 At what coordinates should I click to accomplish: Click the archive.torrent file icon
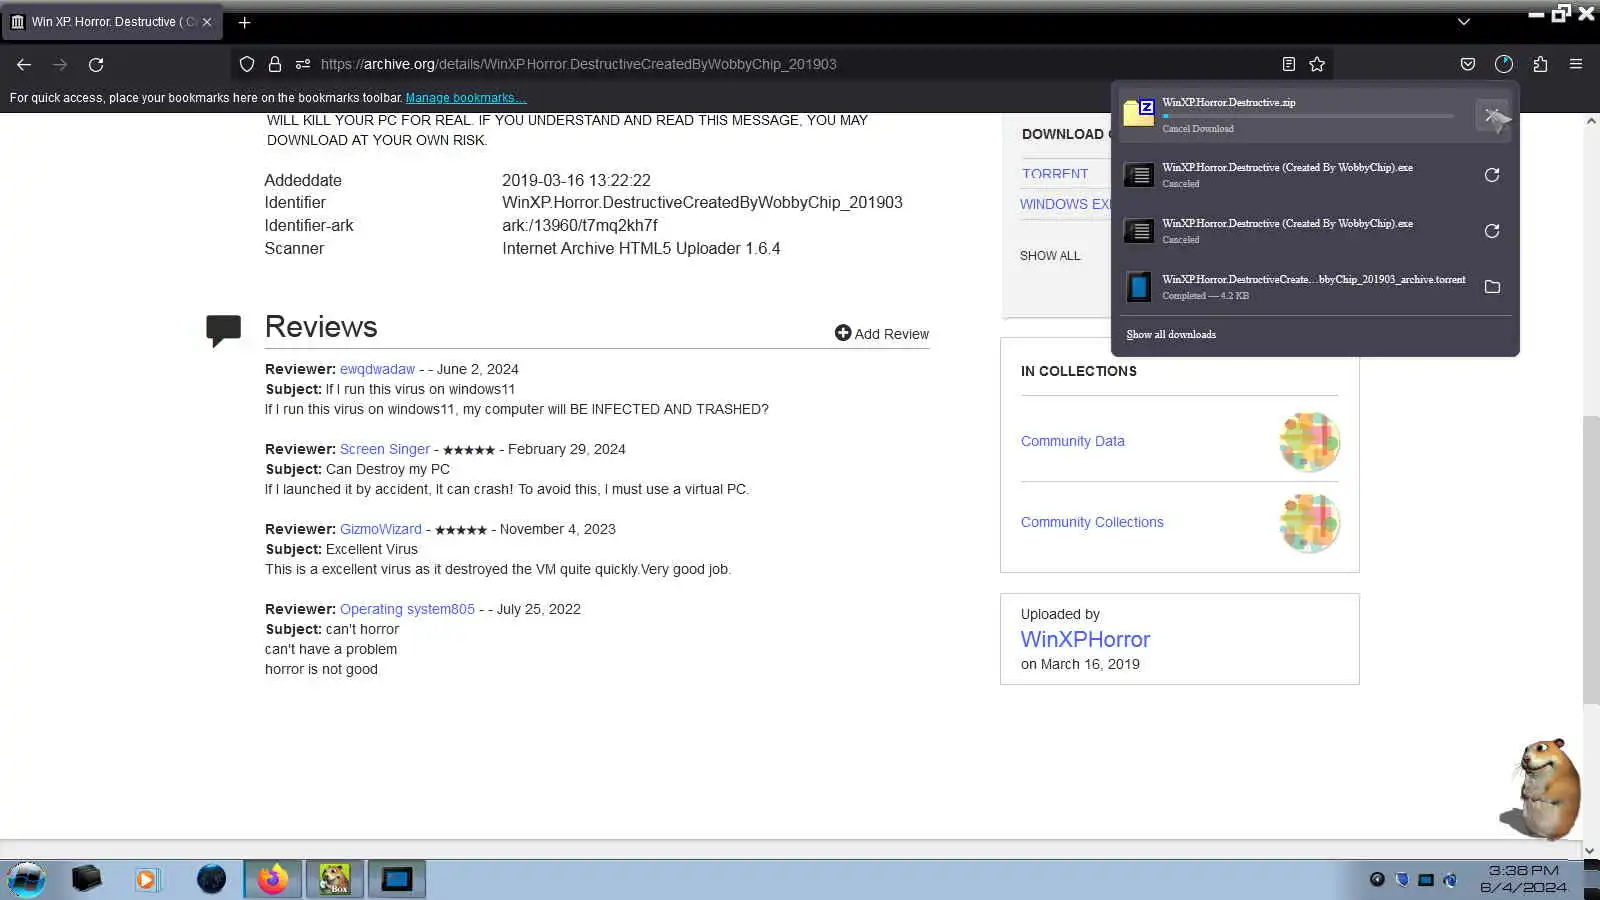(x=1139, y=287)
